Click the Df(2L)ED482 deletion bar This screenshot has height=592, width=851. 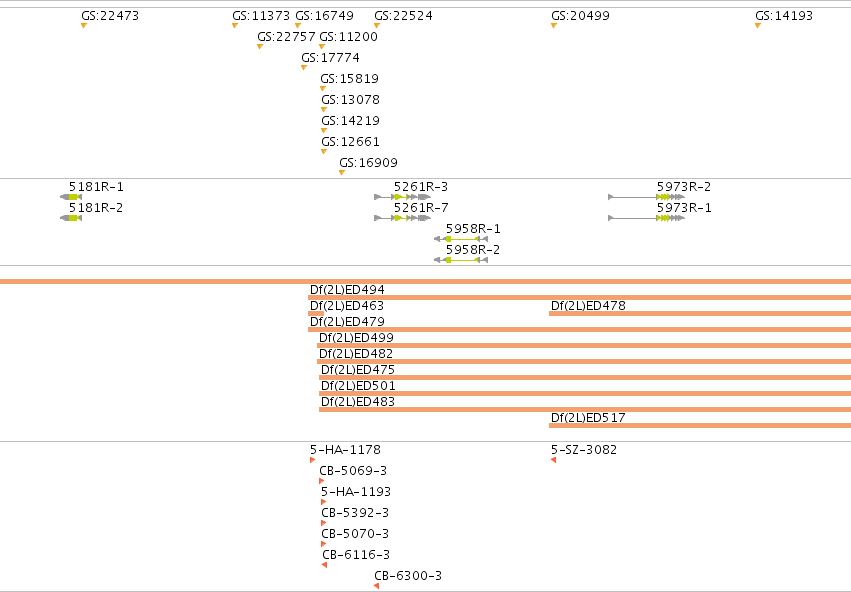584,361
